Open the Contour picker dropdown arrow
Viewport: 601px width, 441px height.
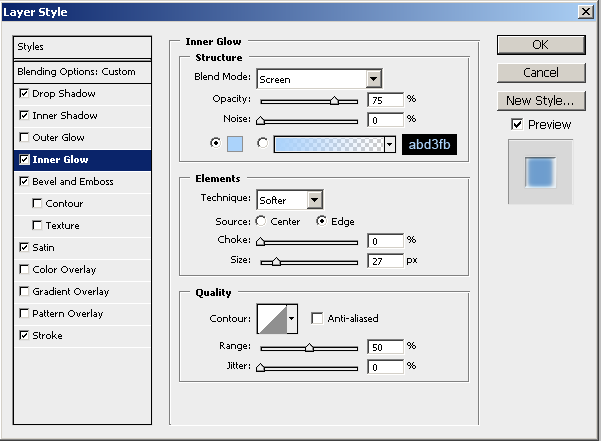click(292, 319)
